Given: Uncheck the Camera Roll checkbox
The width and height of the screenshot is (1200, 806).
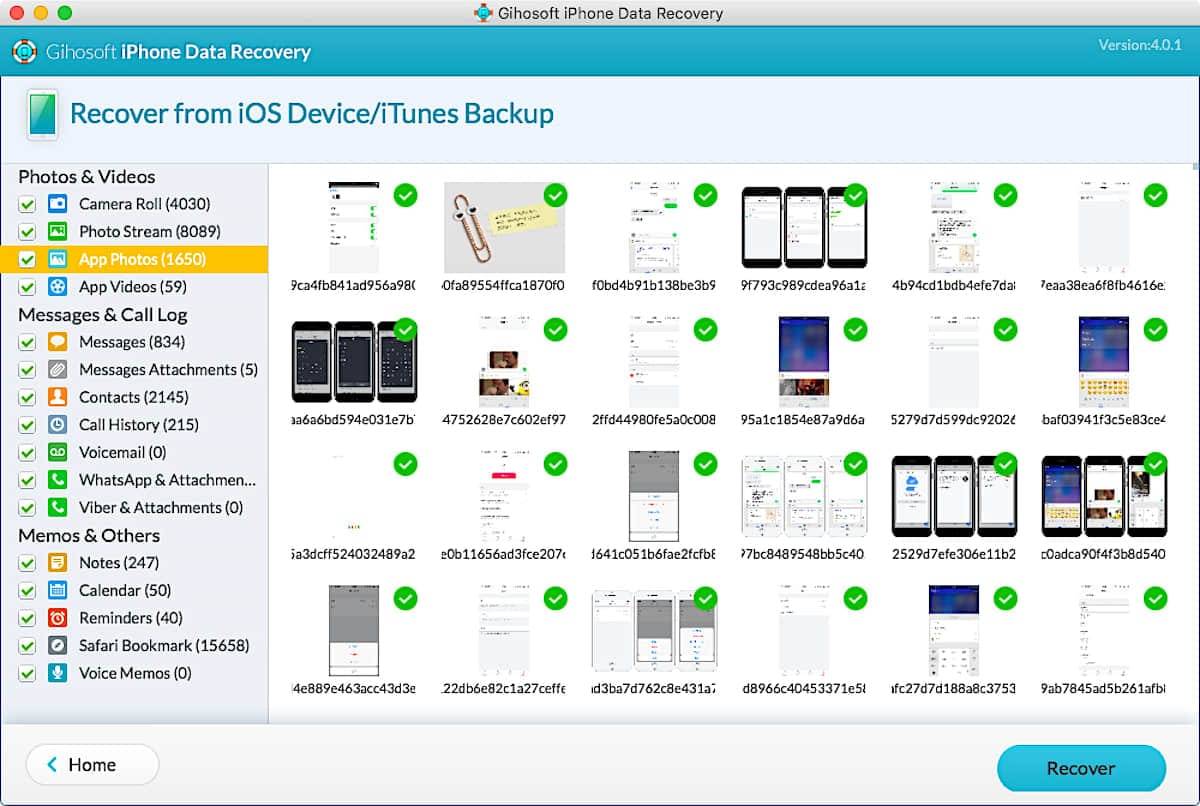Looking at the screenshot, I should point(27,205).
